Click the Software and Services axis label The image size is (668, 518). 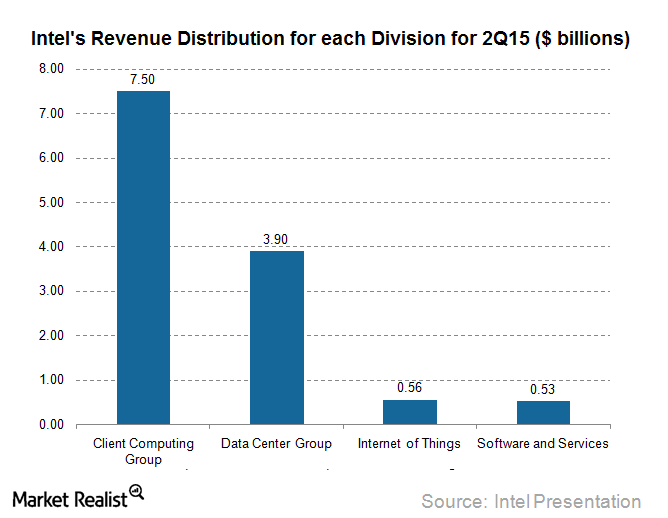tap(543, 443)
